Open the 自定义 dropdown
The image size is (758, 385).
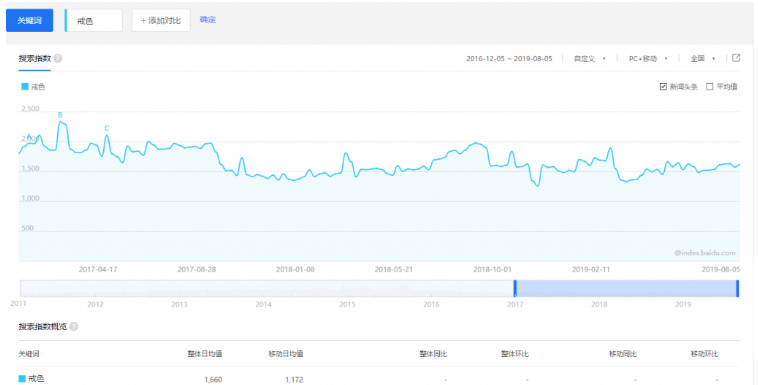pyautogui.click(x=589, y=59)
